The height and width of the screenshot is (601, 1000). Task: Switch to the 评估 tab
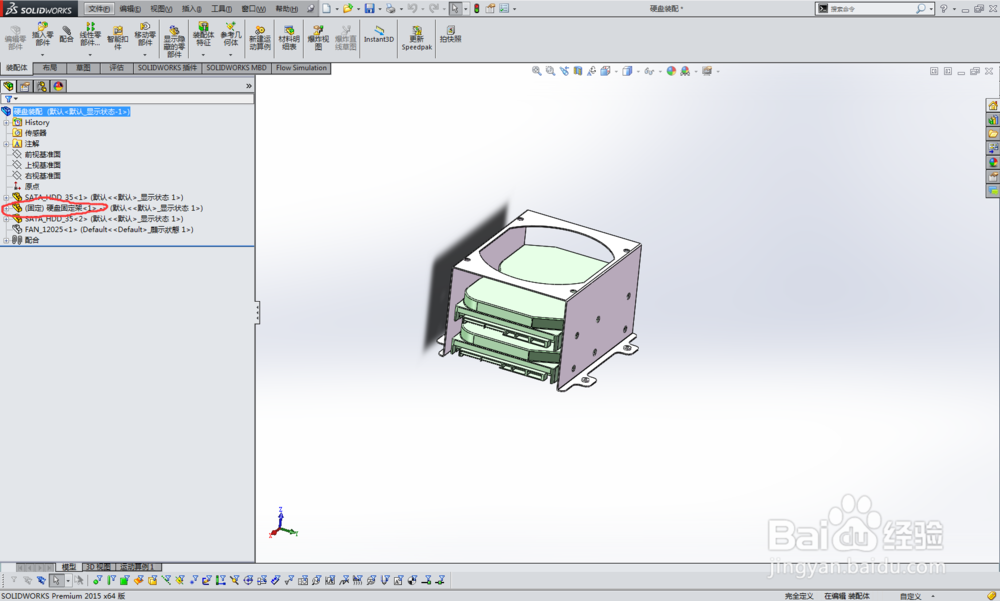pyautogui.click(x=116, y=68)
